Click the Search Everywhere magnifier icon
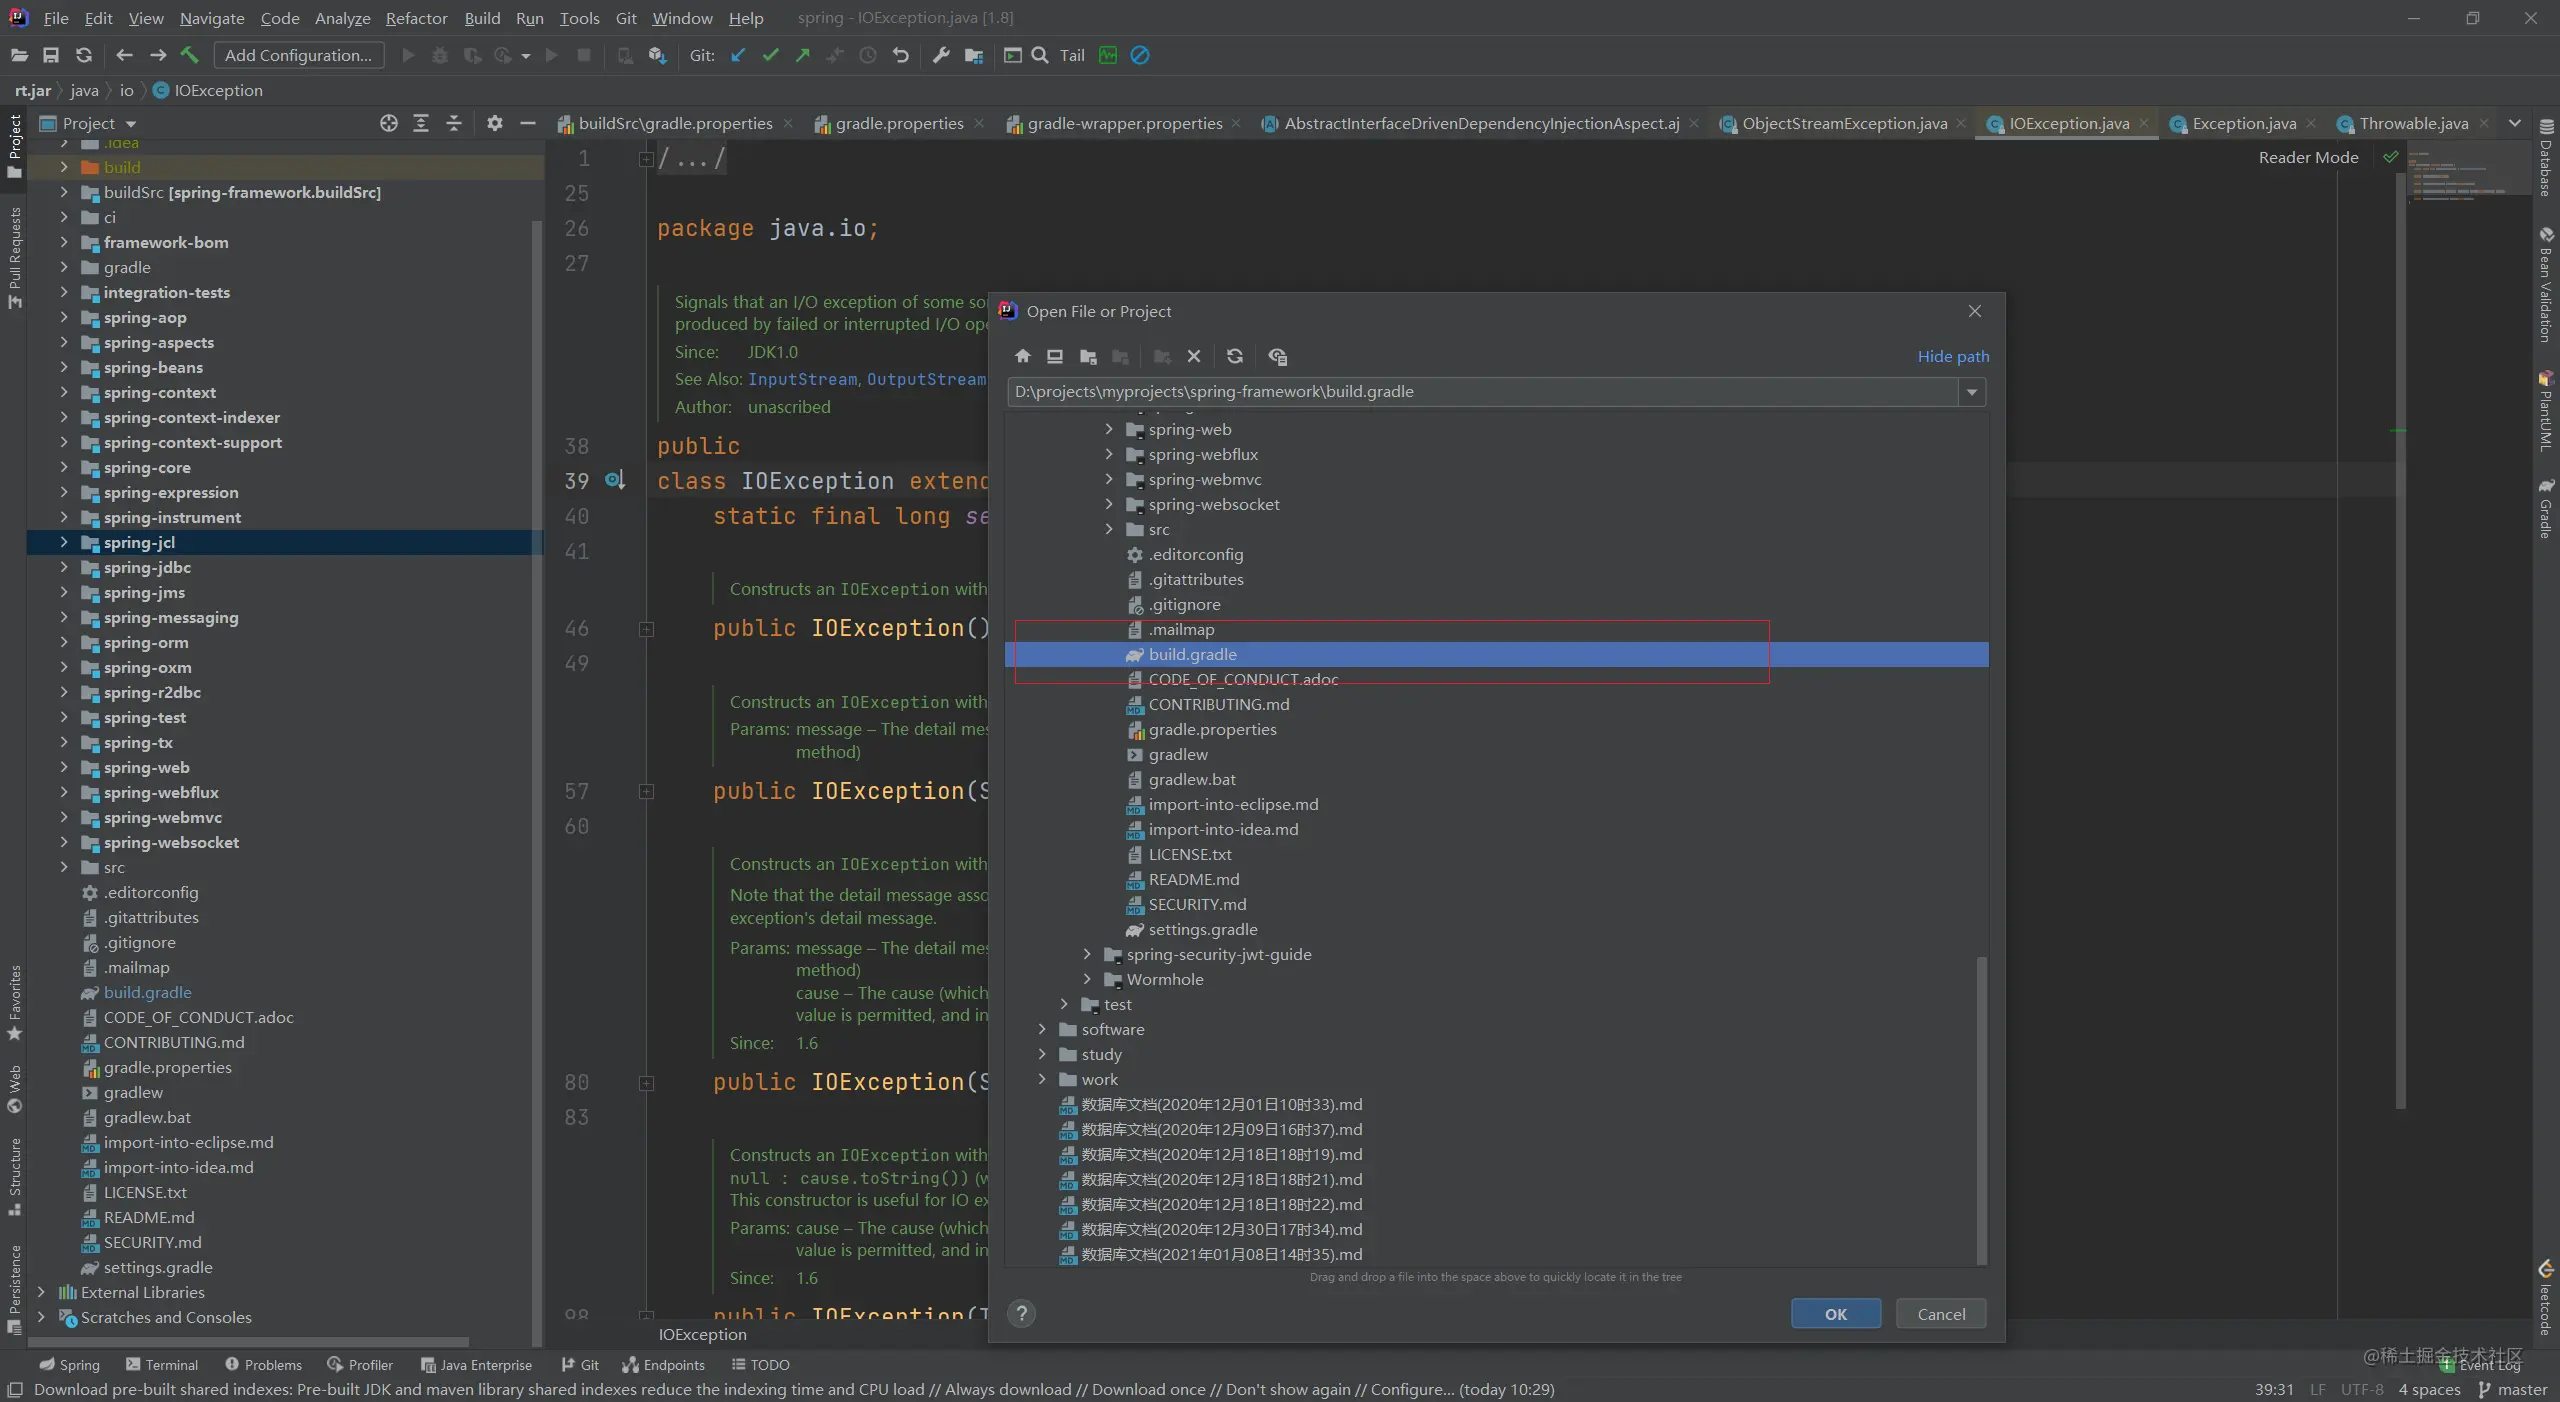2560x1402 pixels. [1040, 55]
